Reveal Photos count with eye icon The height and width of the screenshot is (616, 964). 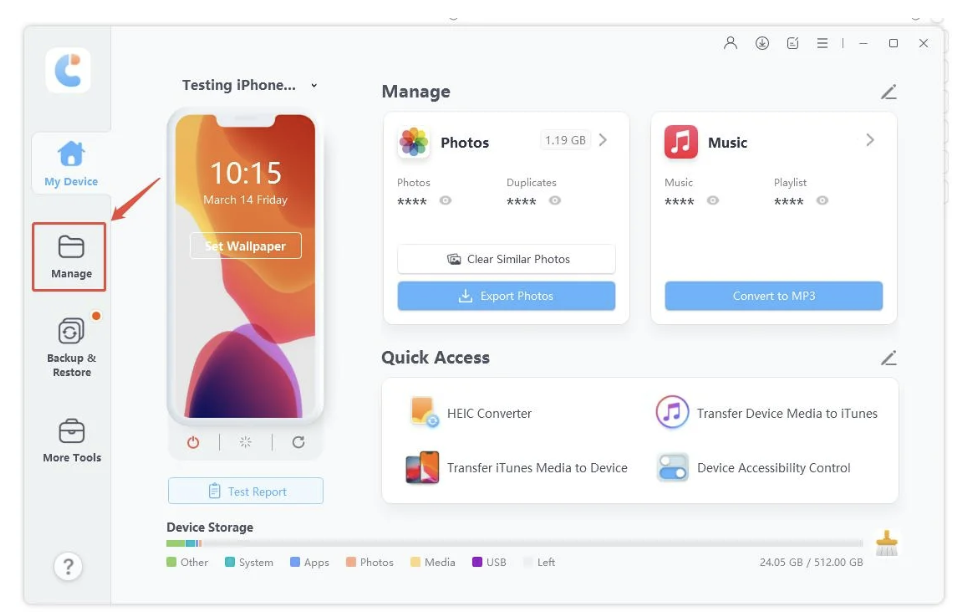[446, 200]
